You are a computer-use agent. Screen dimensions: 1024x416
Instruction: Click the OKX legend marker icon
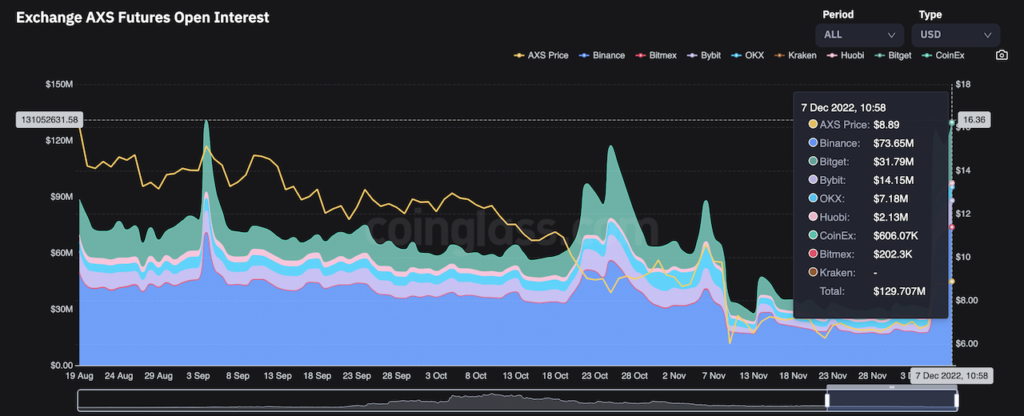tap(737, 55)
